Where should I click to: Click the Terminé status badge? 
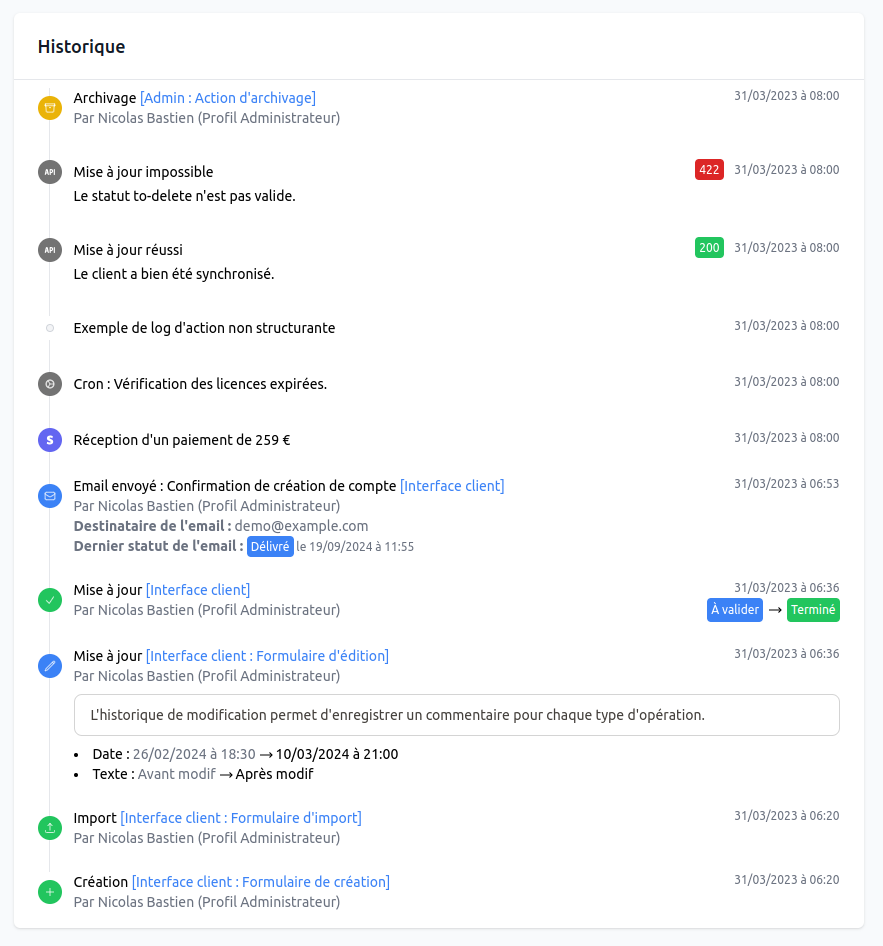(x=813, y=610)
